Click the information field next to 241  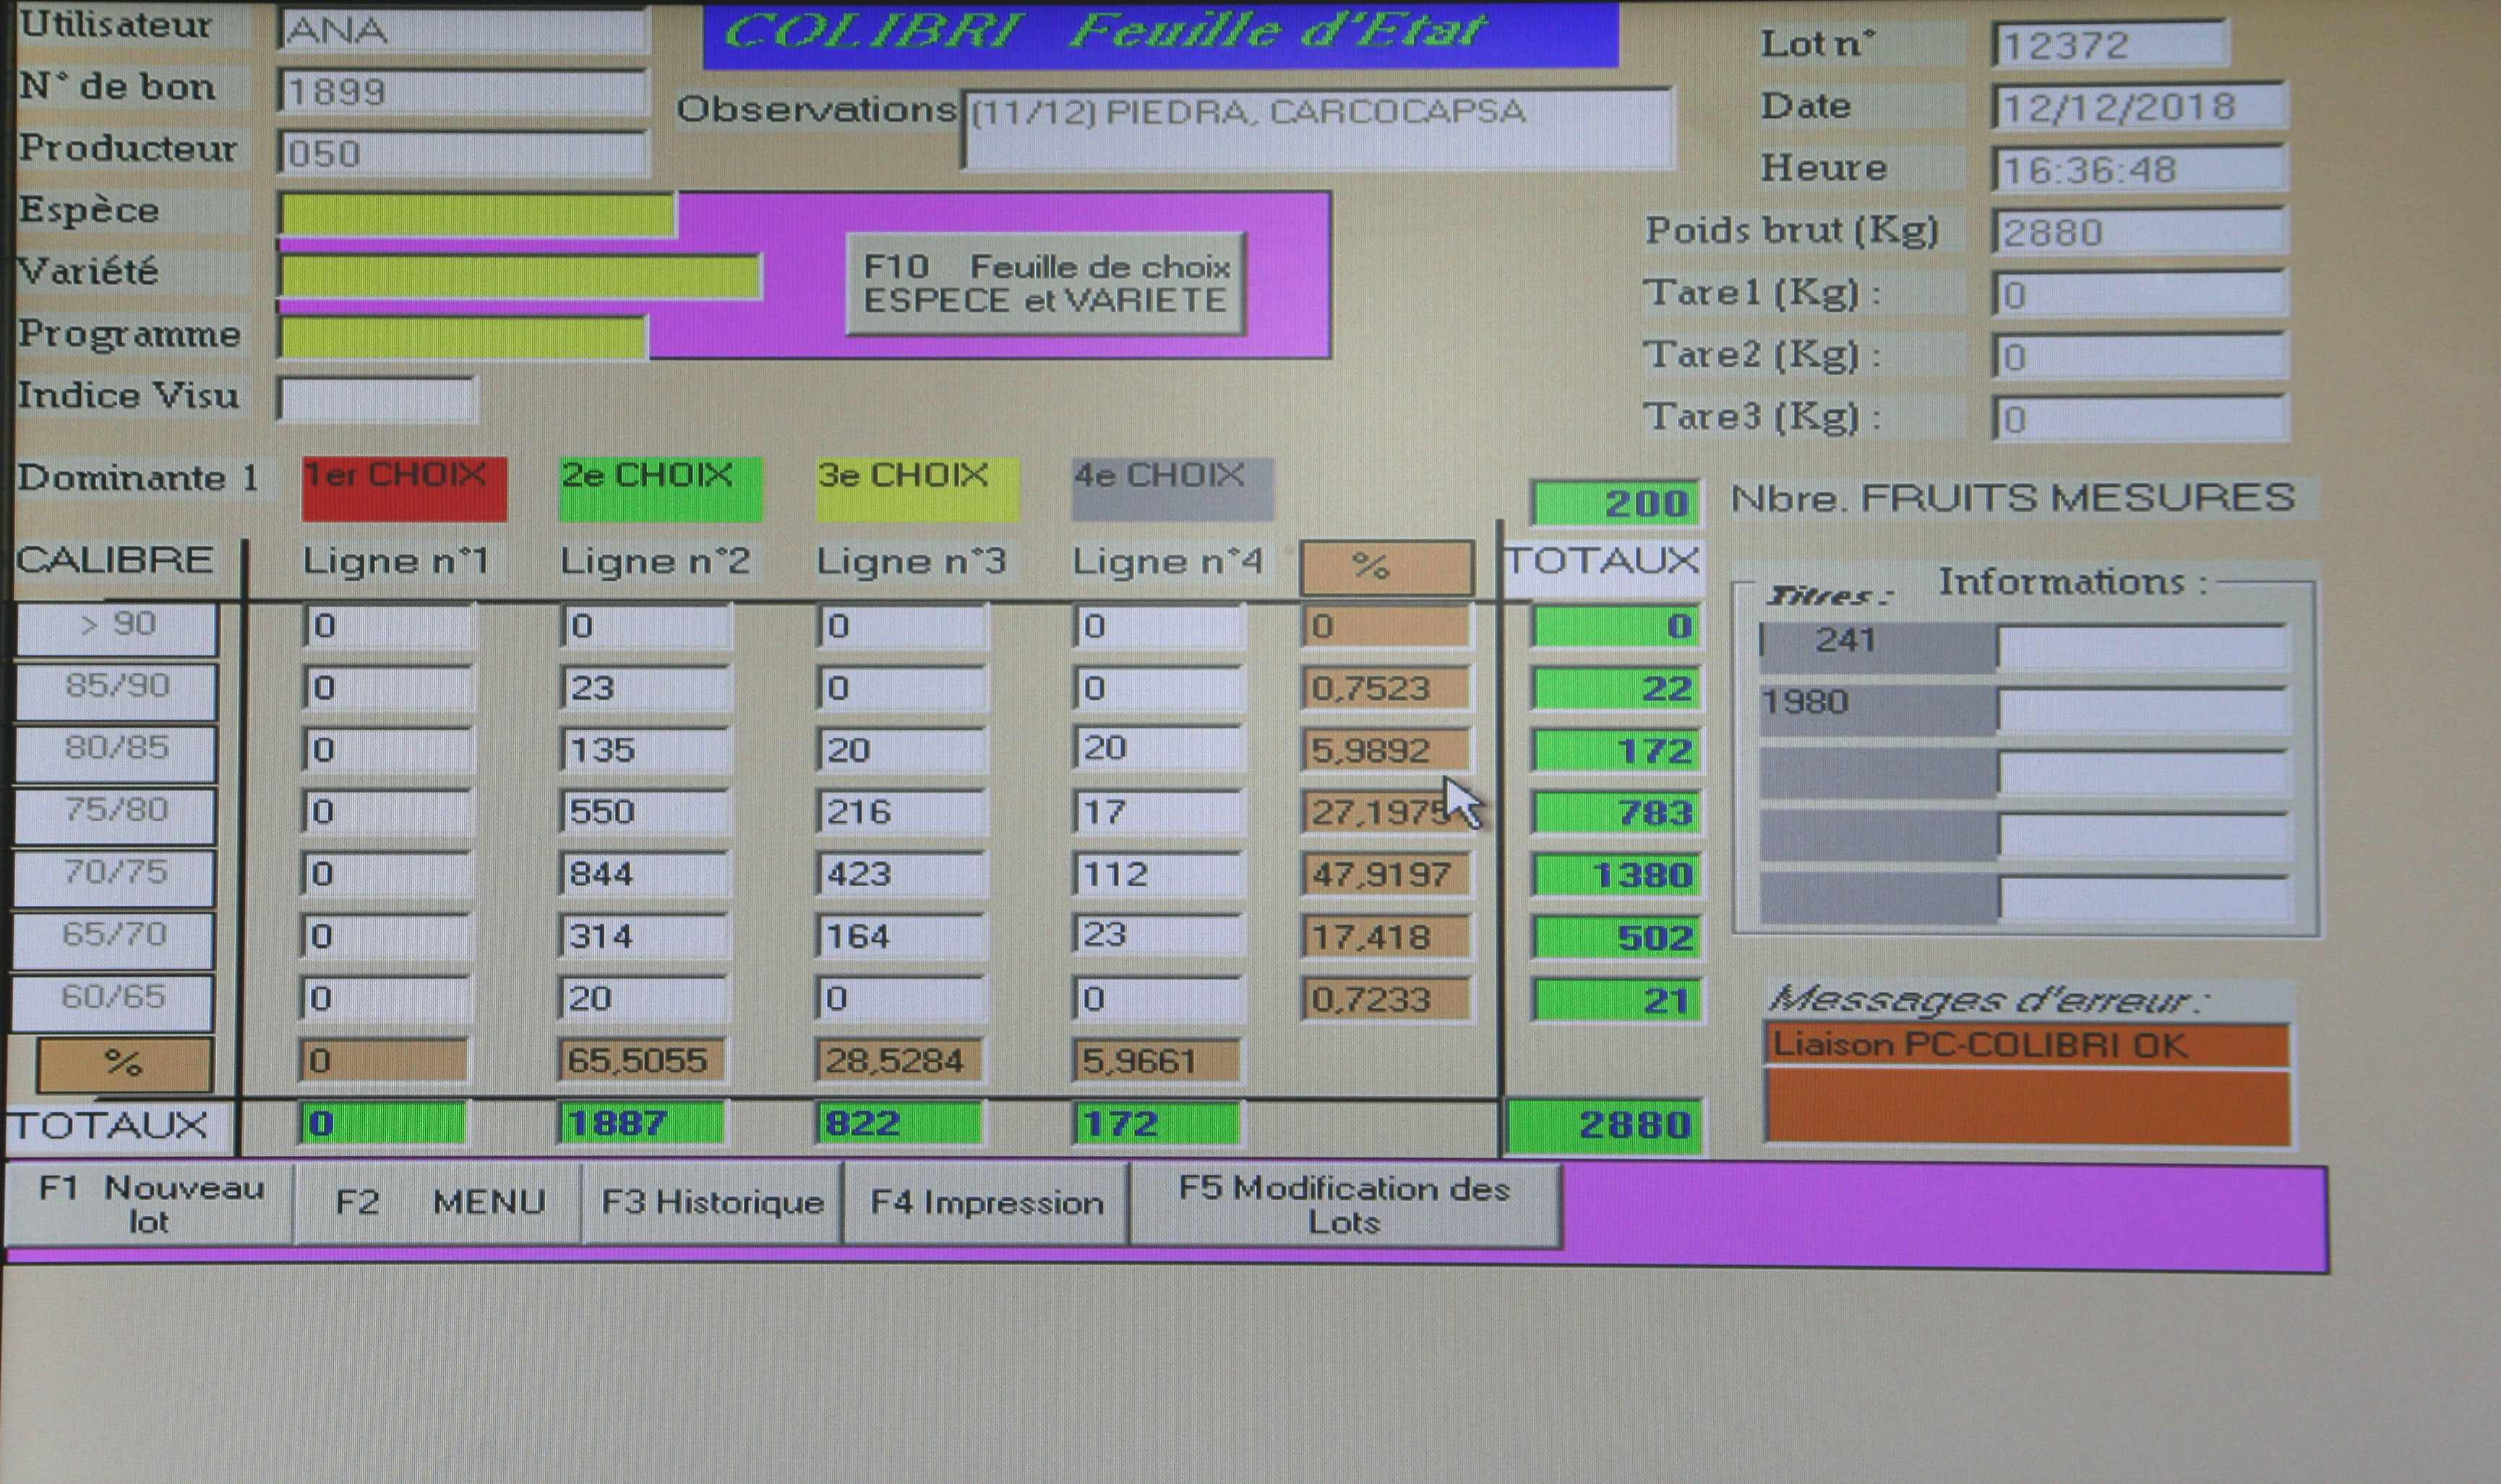coord(2141,648)
